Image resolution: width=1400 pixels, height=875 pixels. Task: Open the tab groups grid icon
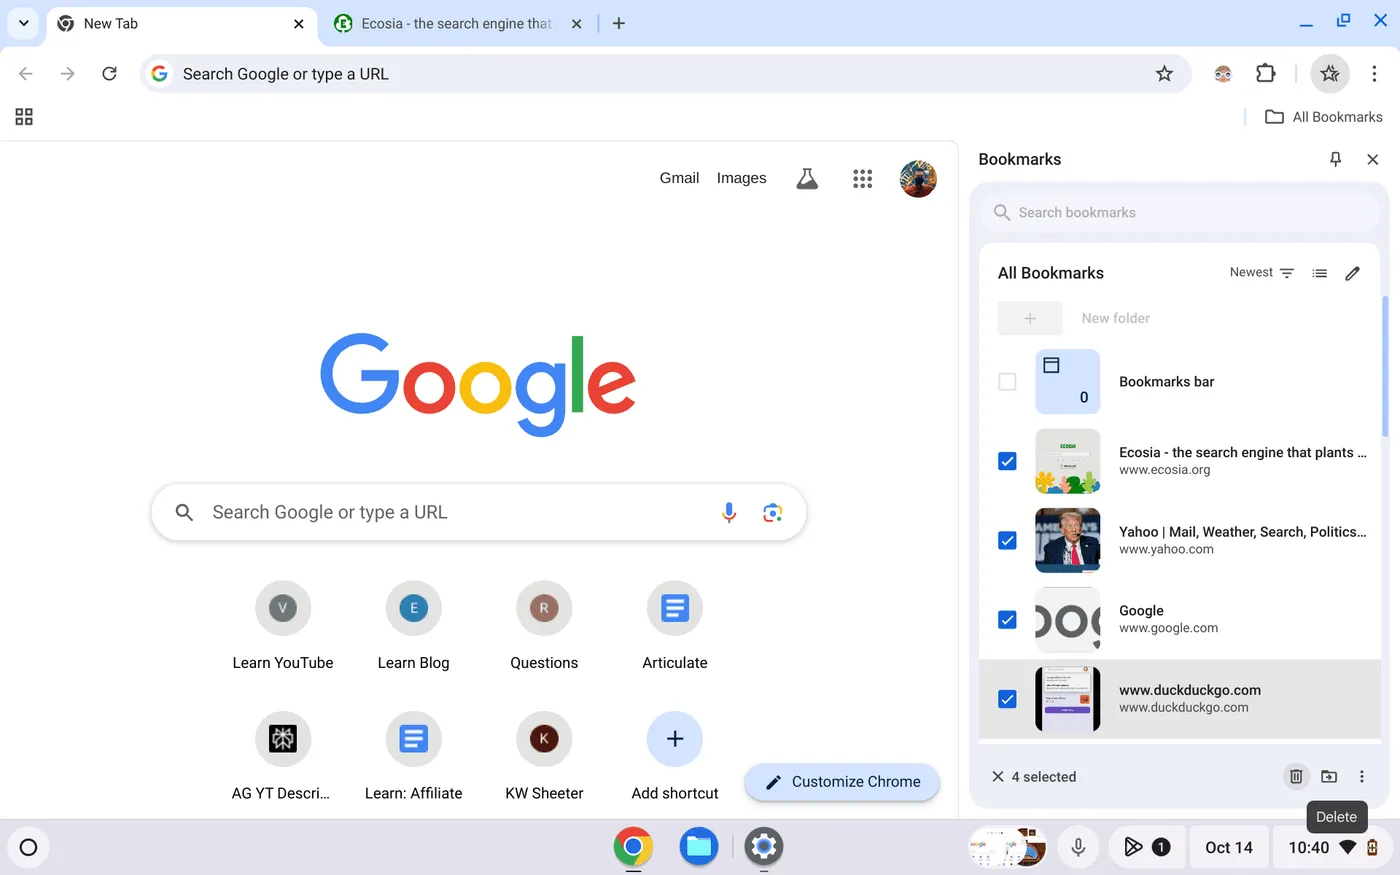click(24, 117)
